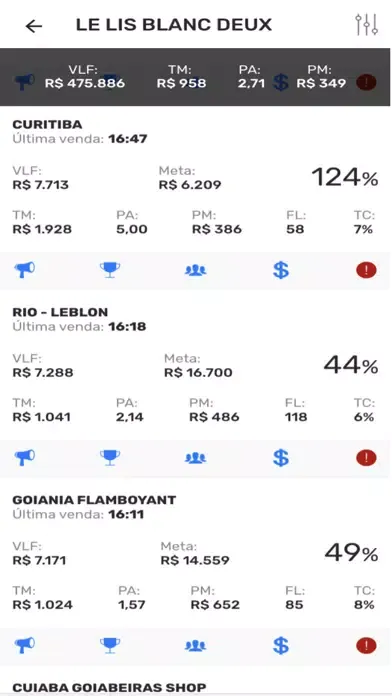
Task: Tap the dollar icon for Goiania Flamboyant
Action: pyautogui.click(x=281, y=645)
